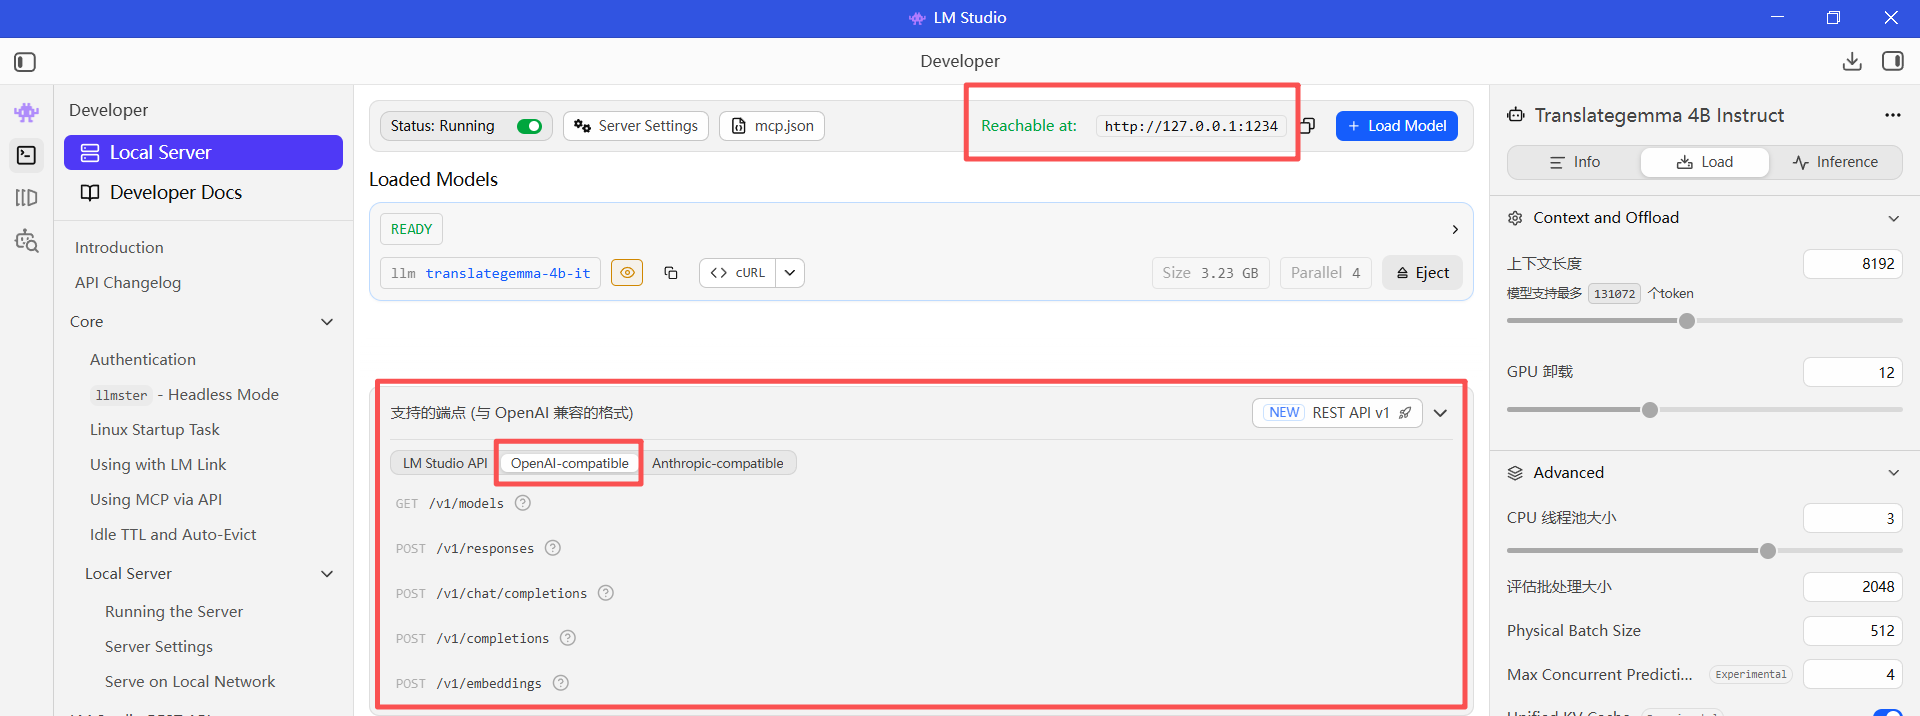The width and height of the screenshot is (1920, 716).
Task: Open Idle TTL and Auto-Evict docs page
Action: tap(173, 534)
